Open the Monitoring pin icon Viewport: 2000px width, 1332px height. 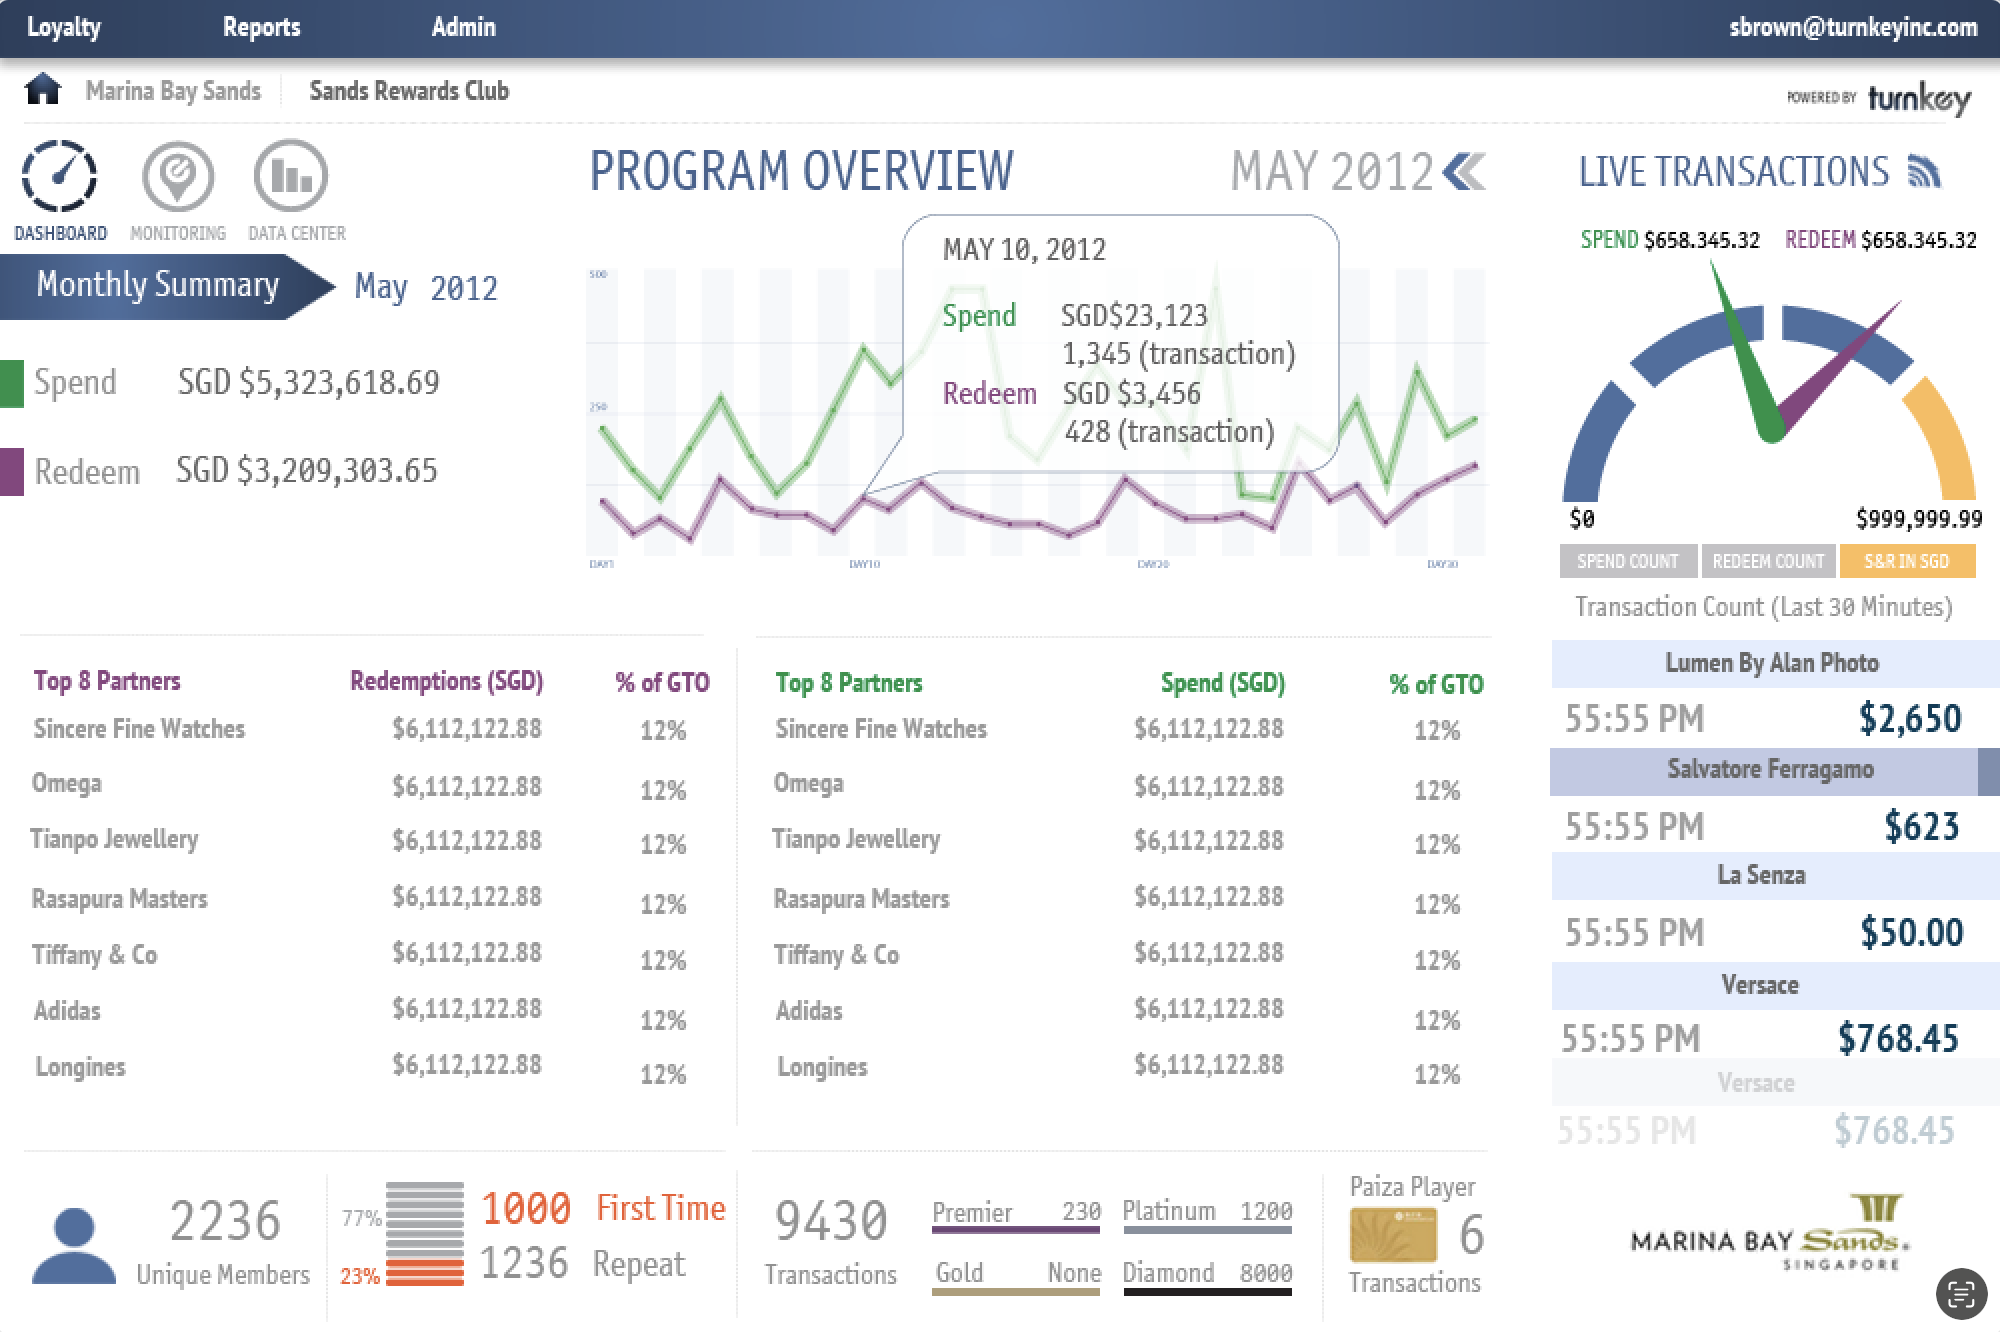pyautogui.click(x=178, y=177)
